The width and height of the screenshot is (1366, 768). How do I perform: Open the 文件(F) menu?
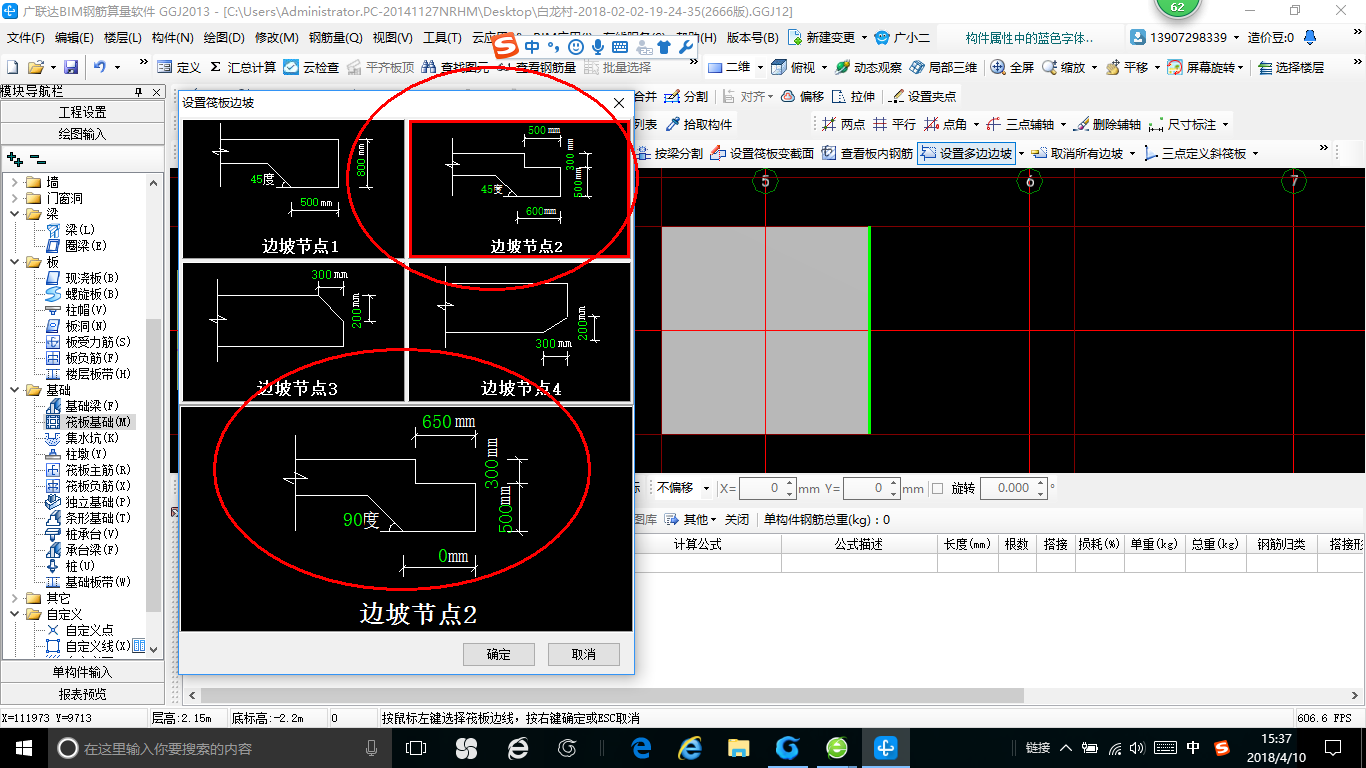[x=26, y=38]
